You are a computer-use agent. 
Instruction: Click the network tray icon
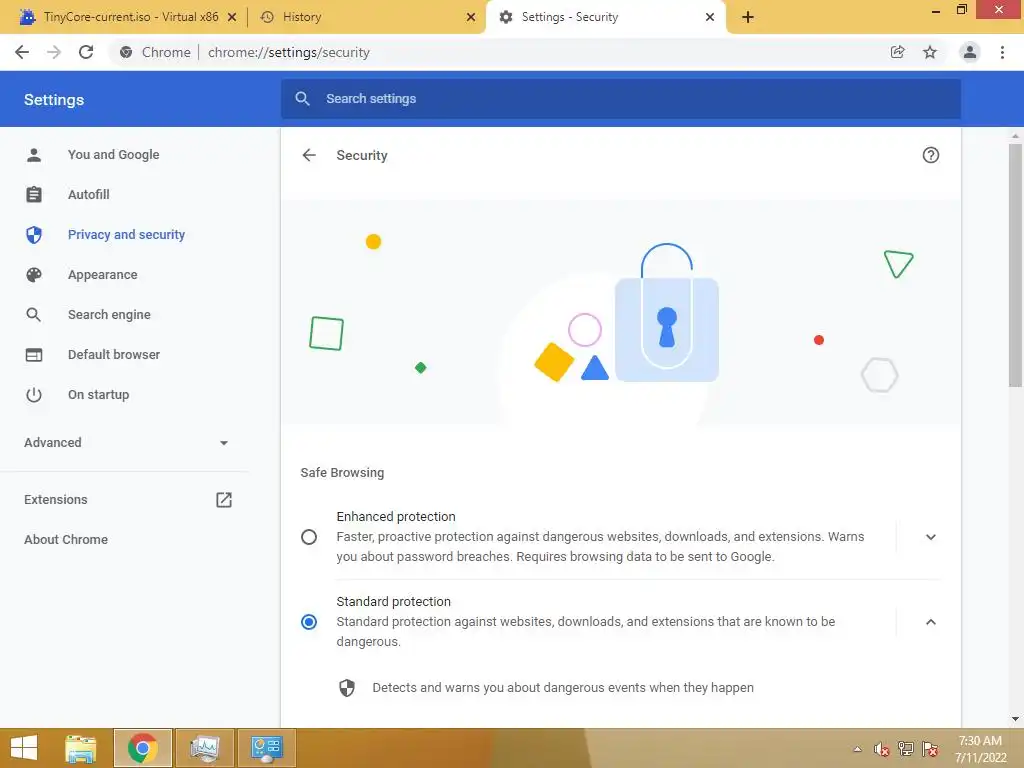[906, 749]
